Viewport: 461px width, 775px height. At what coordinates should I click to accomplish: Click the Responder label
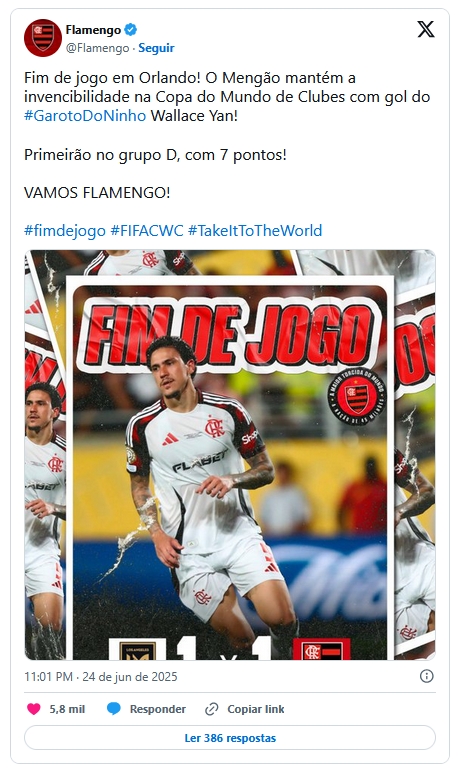coord(158,709)
